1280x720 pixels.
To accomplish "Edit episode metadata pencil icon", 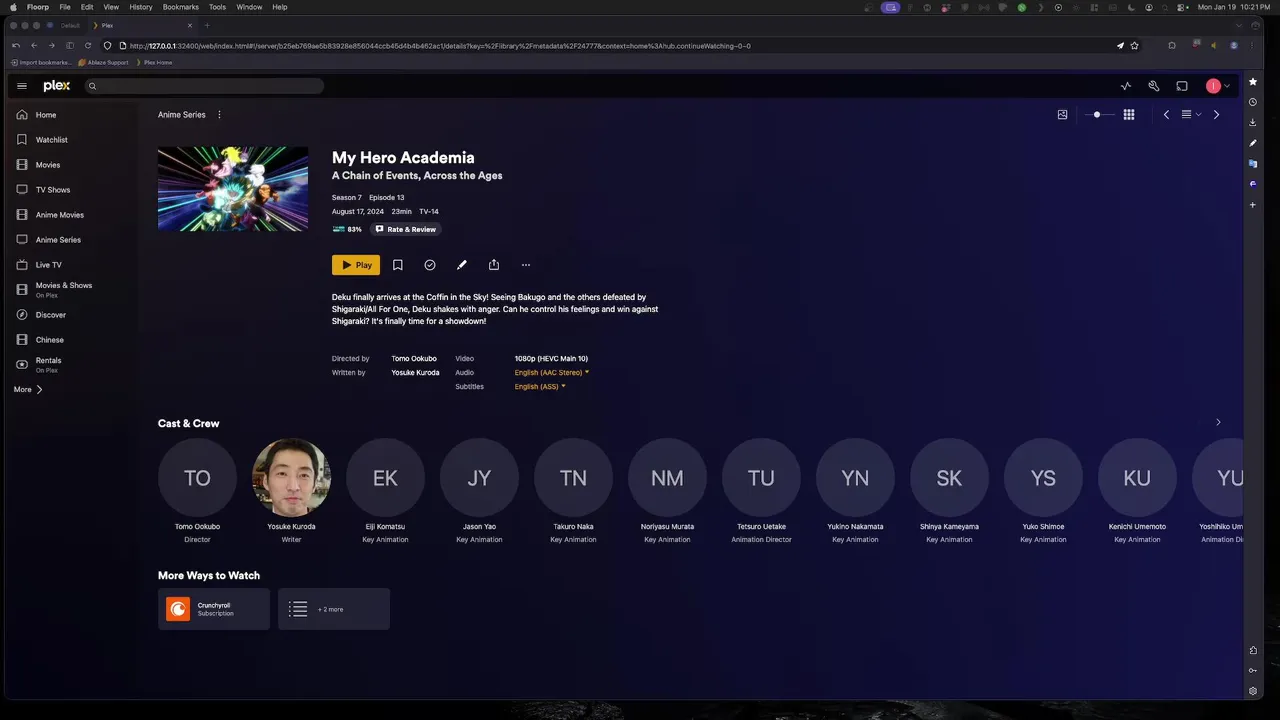I will coord(462,265).
